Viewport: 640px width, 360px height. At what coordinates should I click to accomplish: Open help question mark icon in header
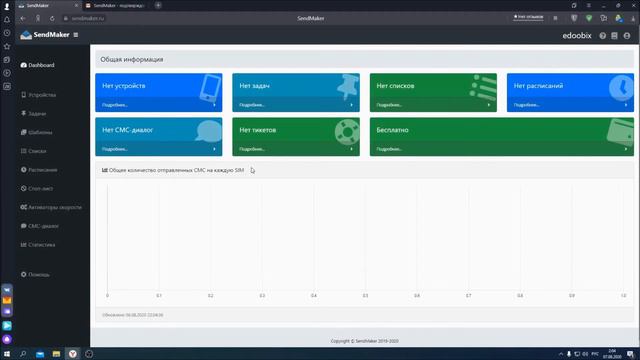[602, 36]
